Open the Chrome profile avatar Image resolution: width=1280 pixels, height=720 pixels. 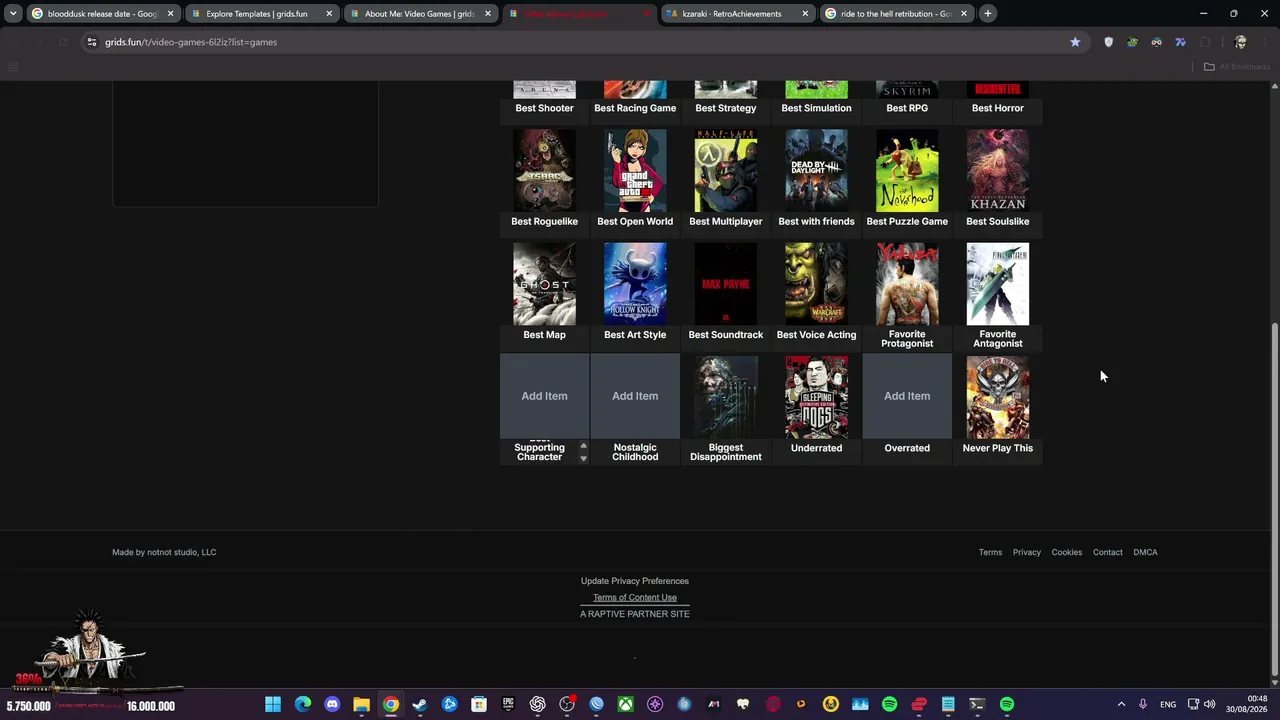pyautogui.click(x=1241, y=42)
